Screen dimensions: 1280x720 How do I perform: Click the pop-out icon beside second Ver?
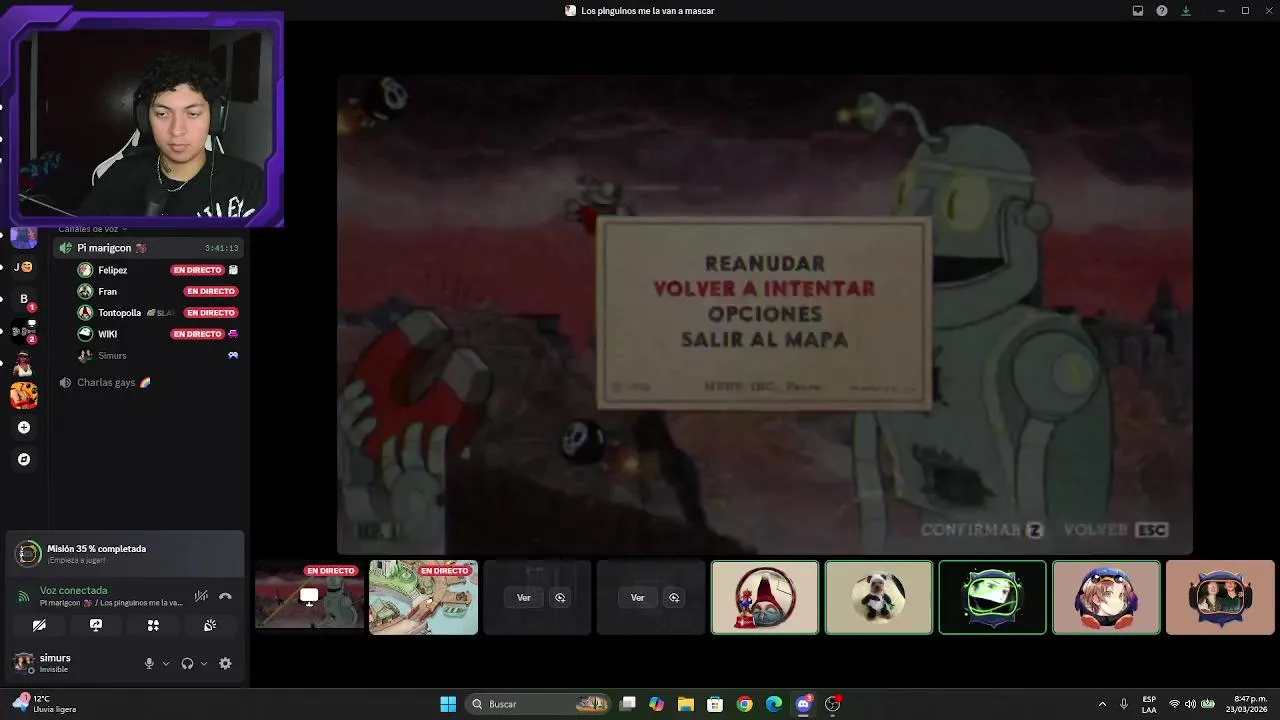point(674,597)
